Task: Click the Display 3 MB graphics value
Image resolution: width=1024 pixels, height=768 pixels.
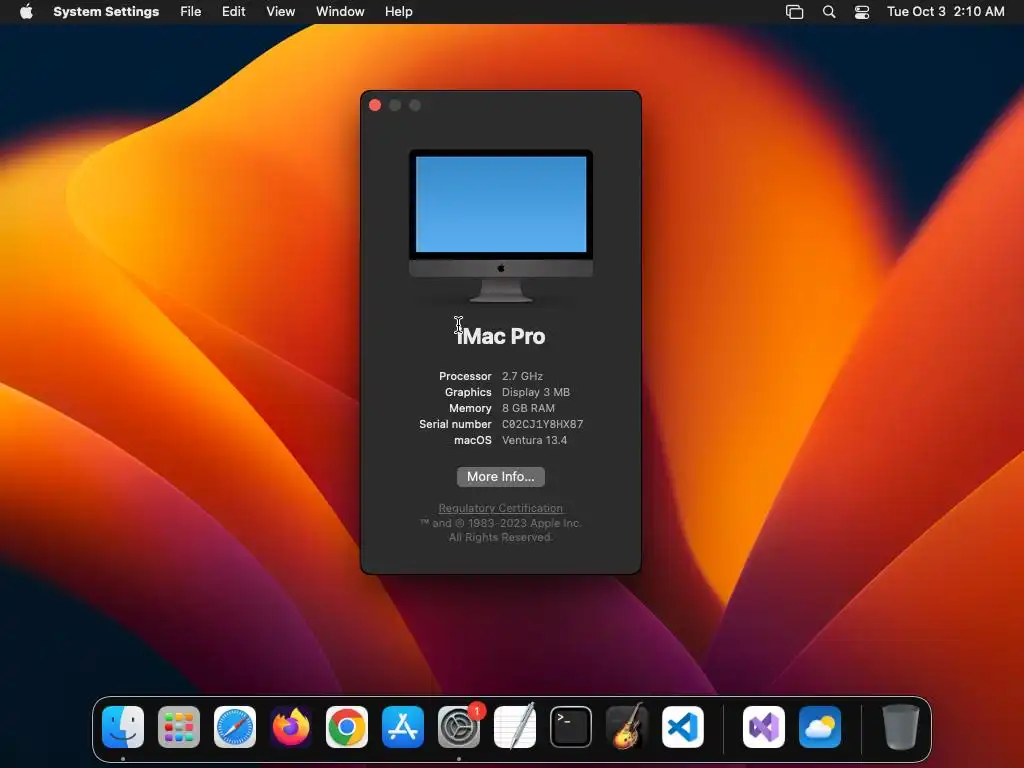Action: point(536,392)
